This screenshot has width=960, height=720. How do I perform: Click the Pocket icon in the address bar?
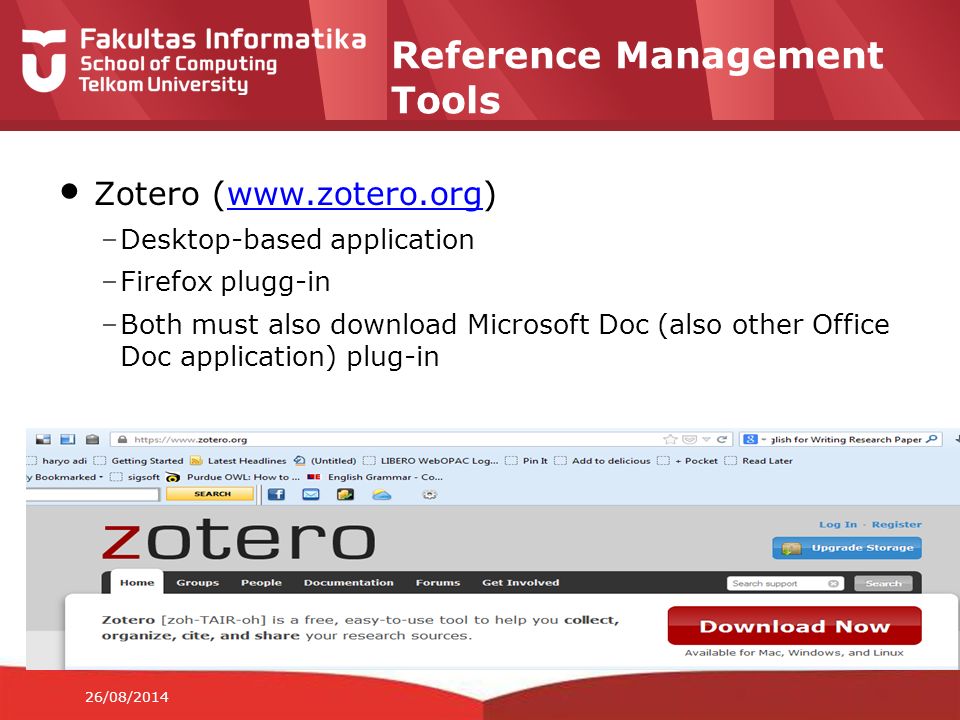689,440
